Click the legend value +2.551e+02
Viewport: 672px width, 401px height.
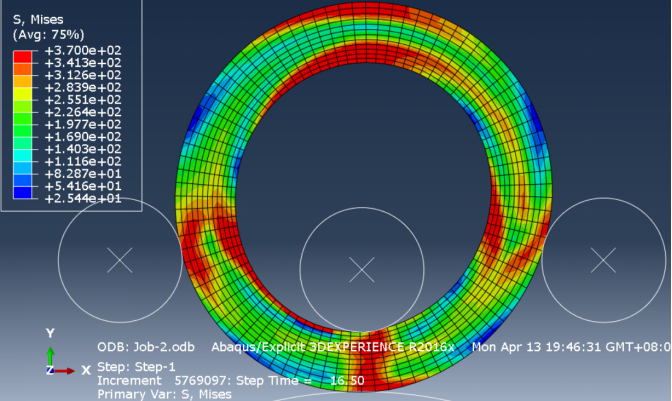click(83, 100)
